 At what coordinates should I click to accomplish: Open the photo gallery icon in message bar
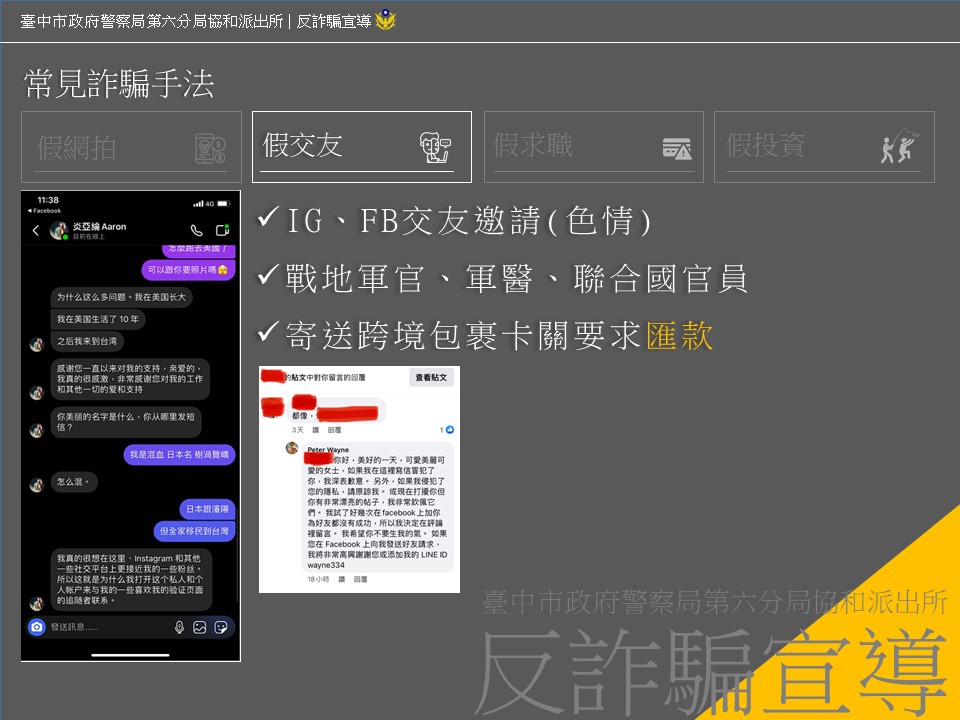coord(200,627)
